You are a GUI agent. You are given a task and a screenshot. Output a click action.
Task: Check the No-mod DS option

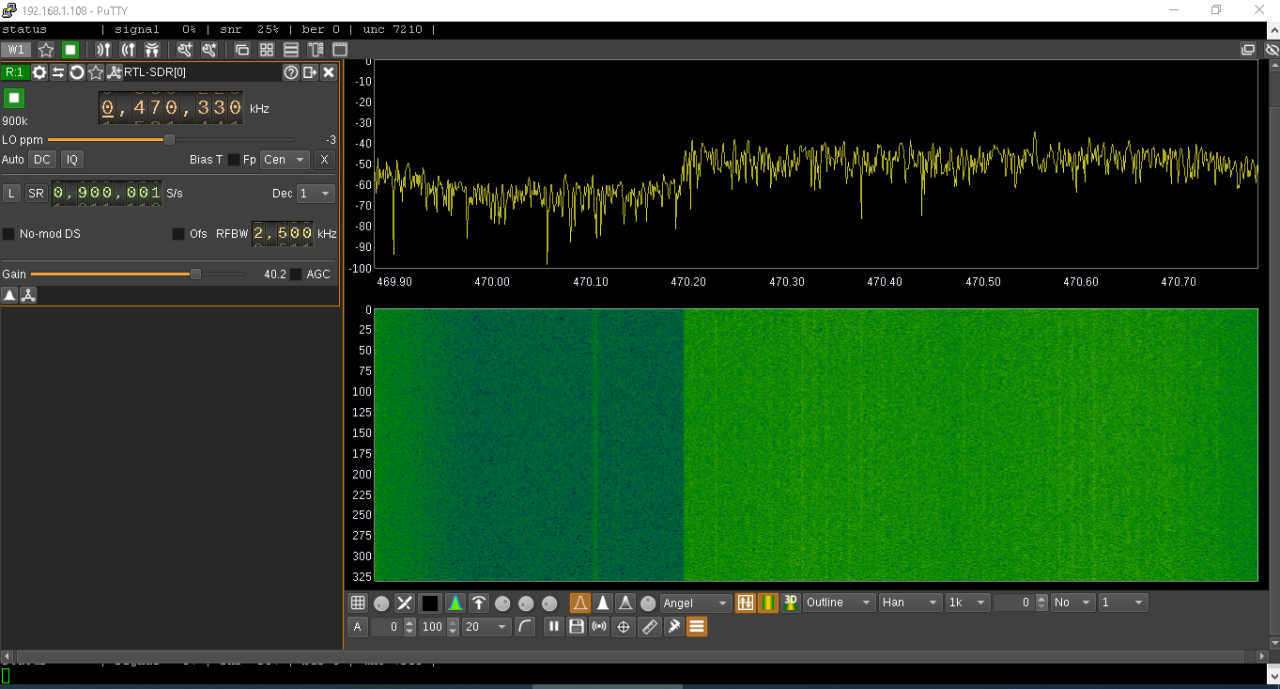click(x=9, y=234)
